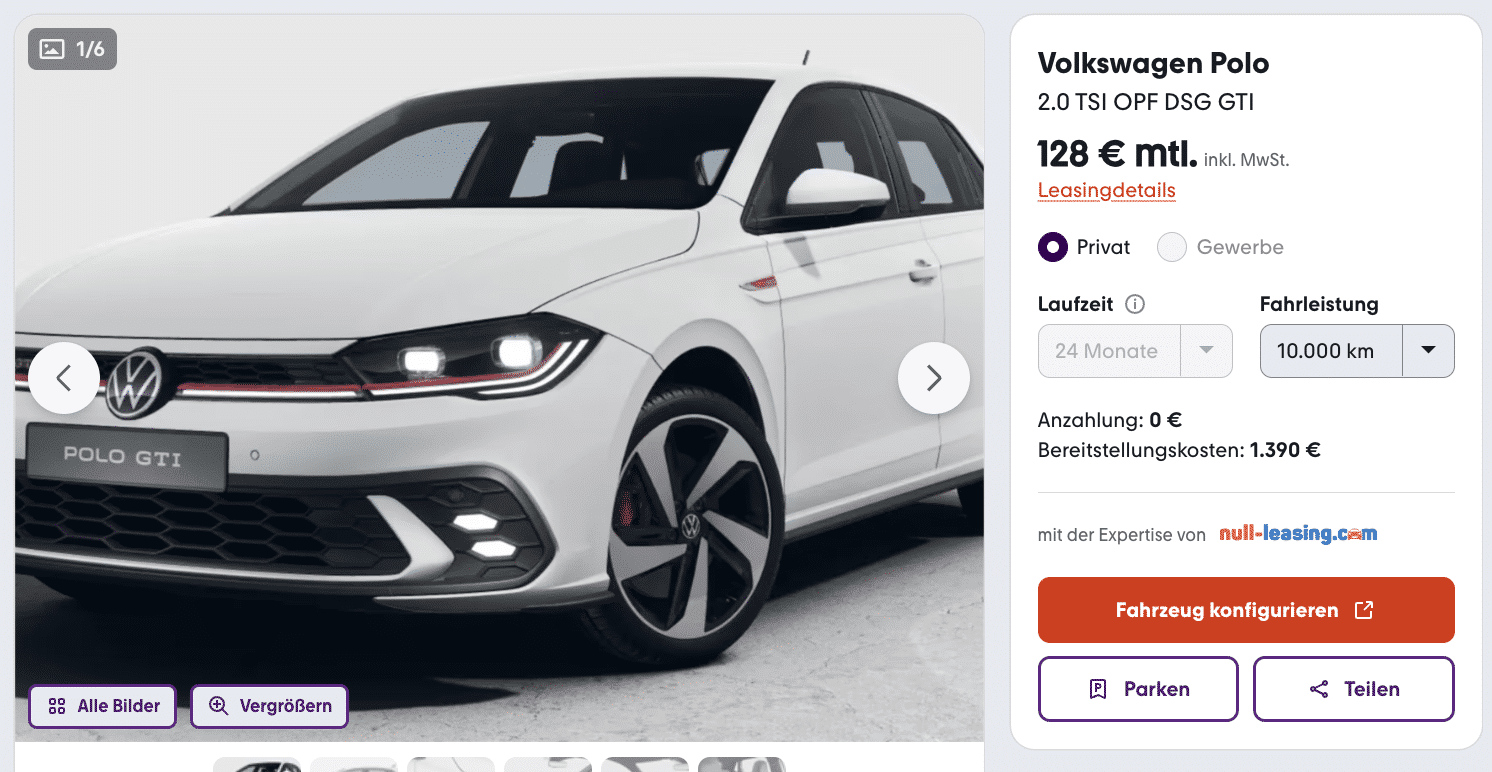Click the Fahrzeug konfigurieren button
The width and height of the screenshot is (1492, 772).
pos(1246,610)
